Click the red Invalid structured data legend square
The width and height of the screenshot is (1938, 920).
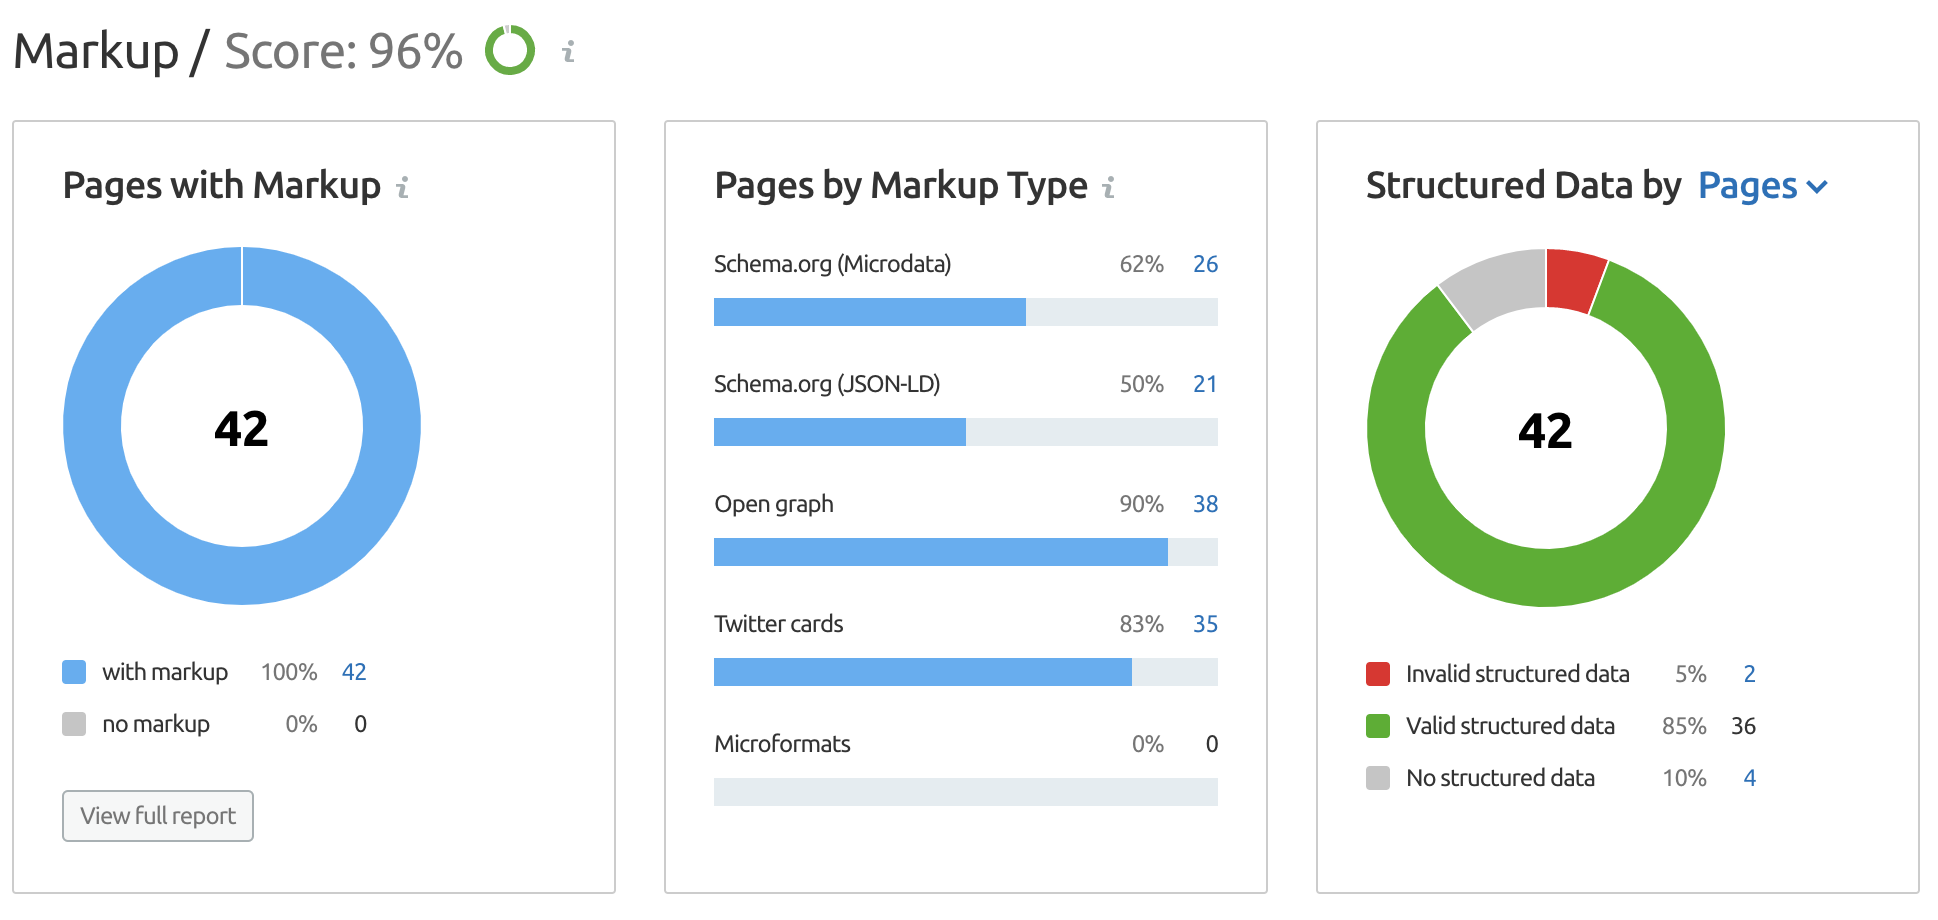pyautogui.click(x=1377, y=673)
